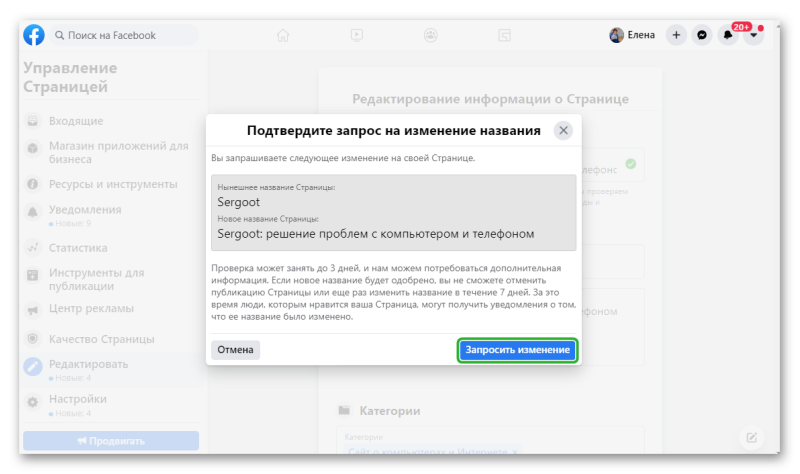Click the Отмена button

[235, 350]
